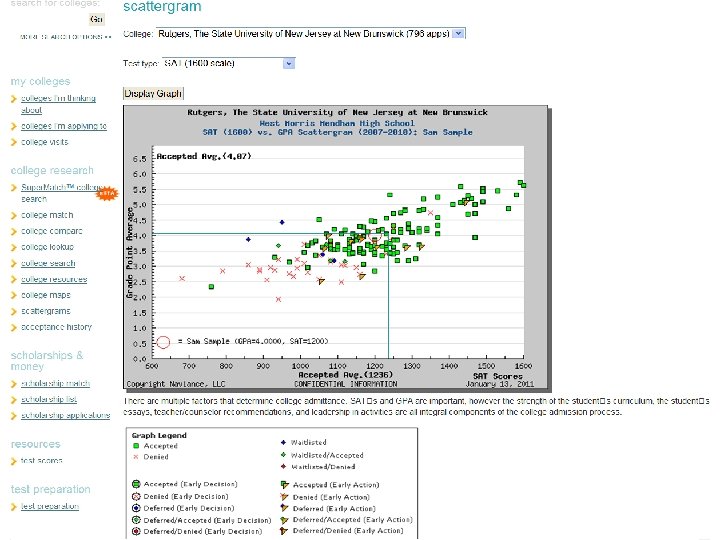Click arrow icon beside college compare
The height and width of the screenshot is (540, 720).
[14, 231]
